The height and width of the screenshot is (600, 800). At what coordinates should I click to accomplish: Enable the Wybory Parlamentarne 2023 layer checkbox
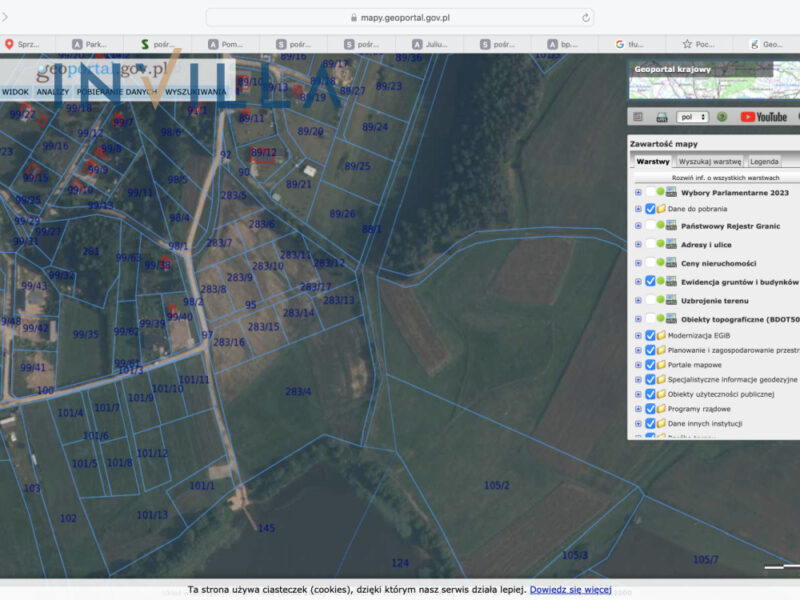click(x=650, y=191)
